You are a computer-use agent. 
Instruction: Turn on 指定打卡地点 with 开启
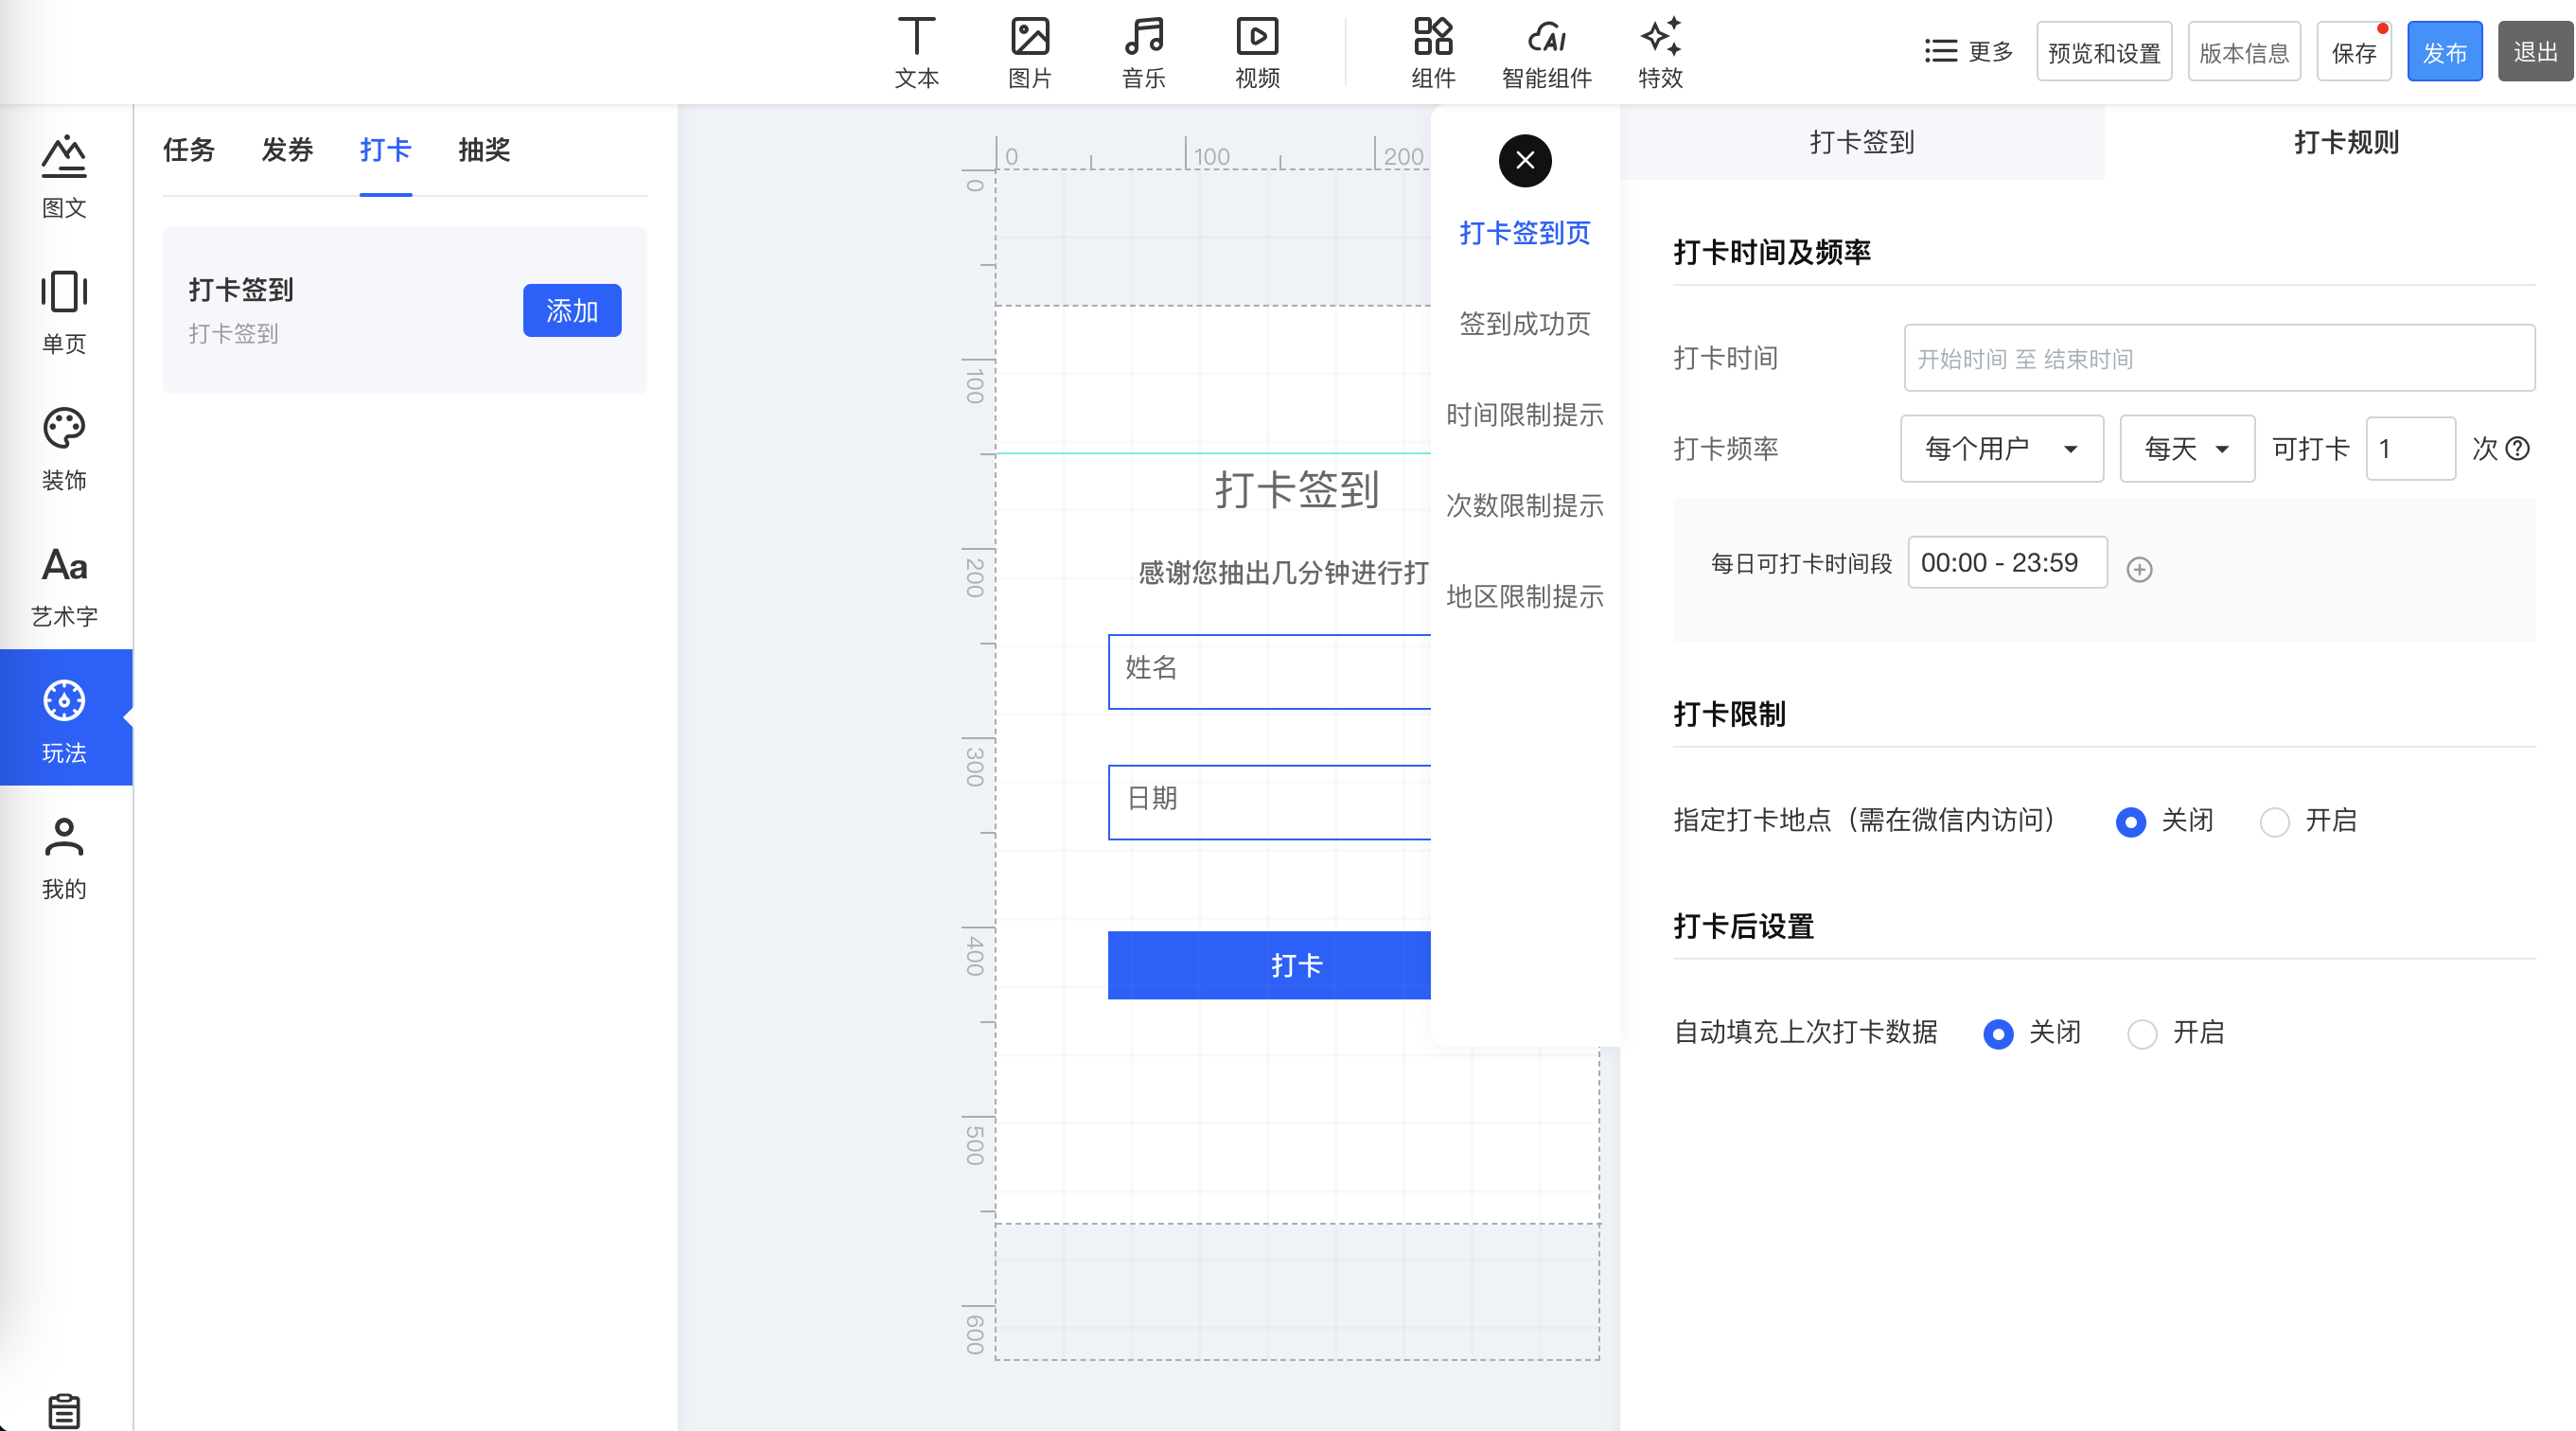click(x=2274, y=821)
